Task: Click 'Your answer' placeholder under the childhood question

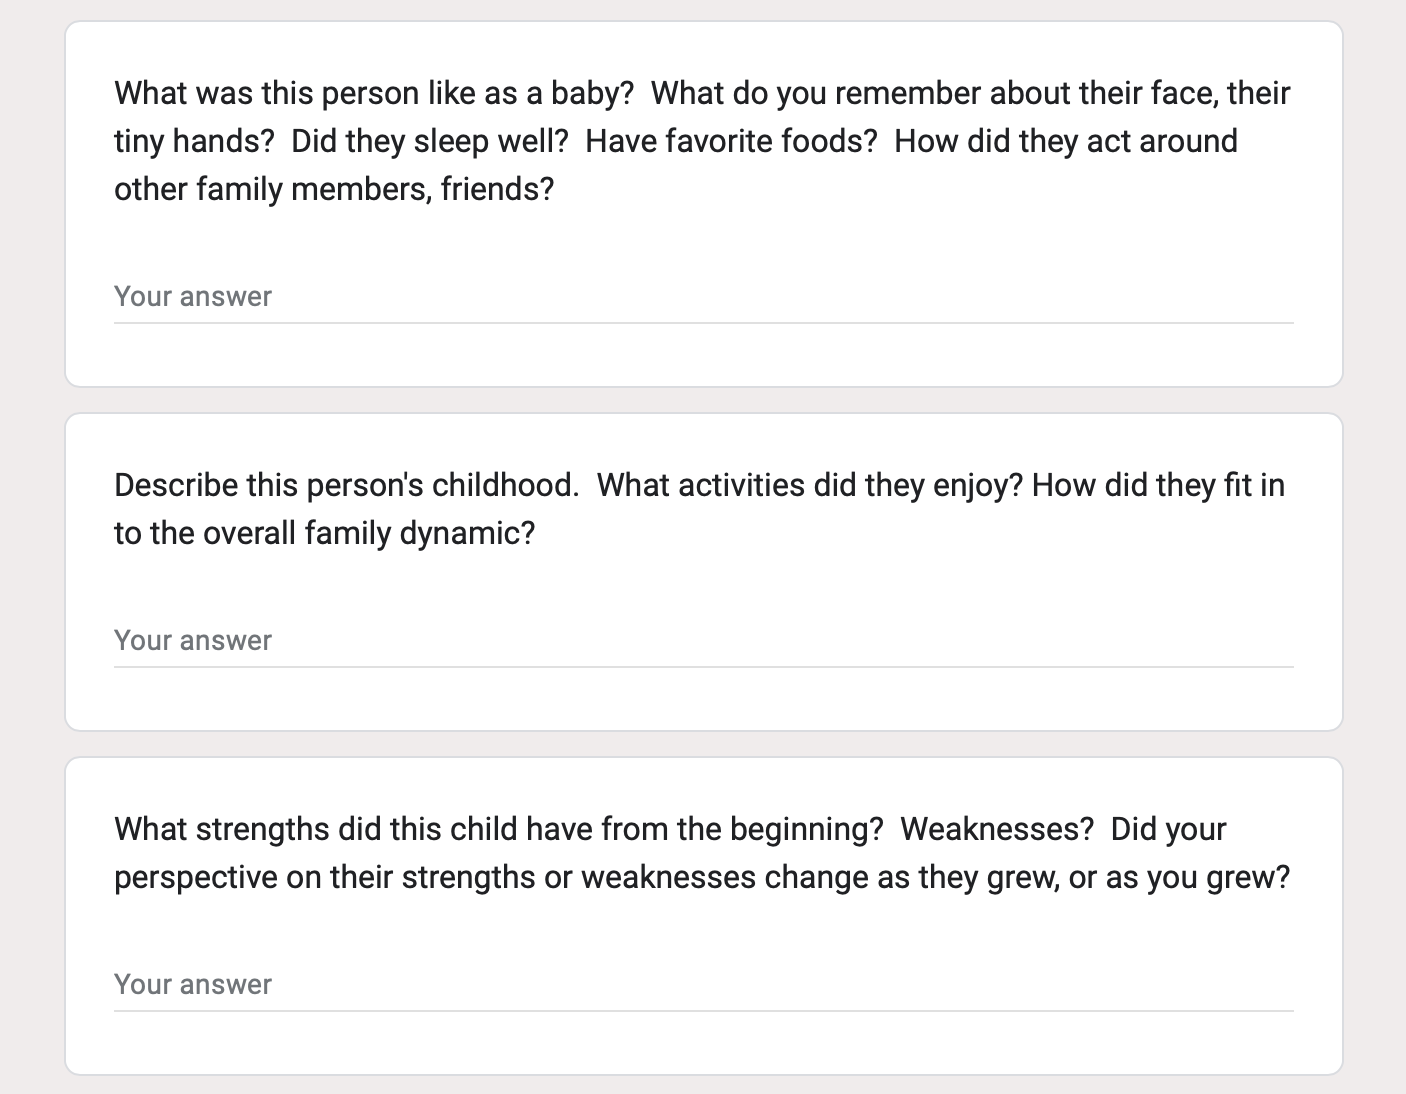Action: tap(193, 641)
